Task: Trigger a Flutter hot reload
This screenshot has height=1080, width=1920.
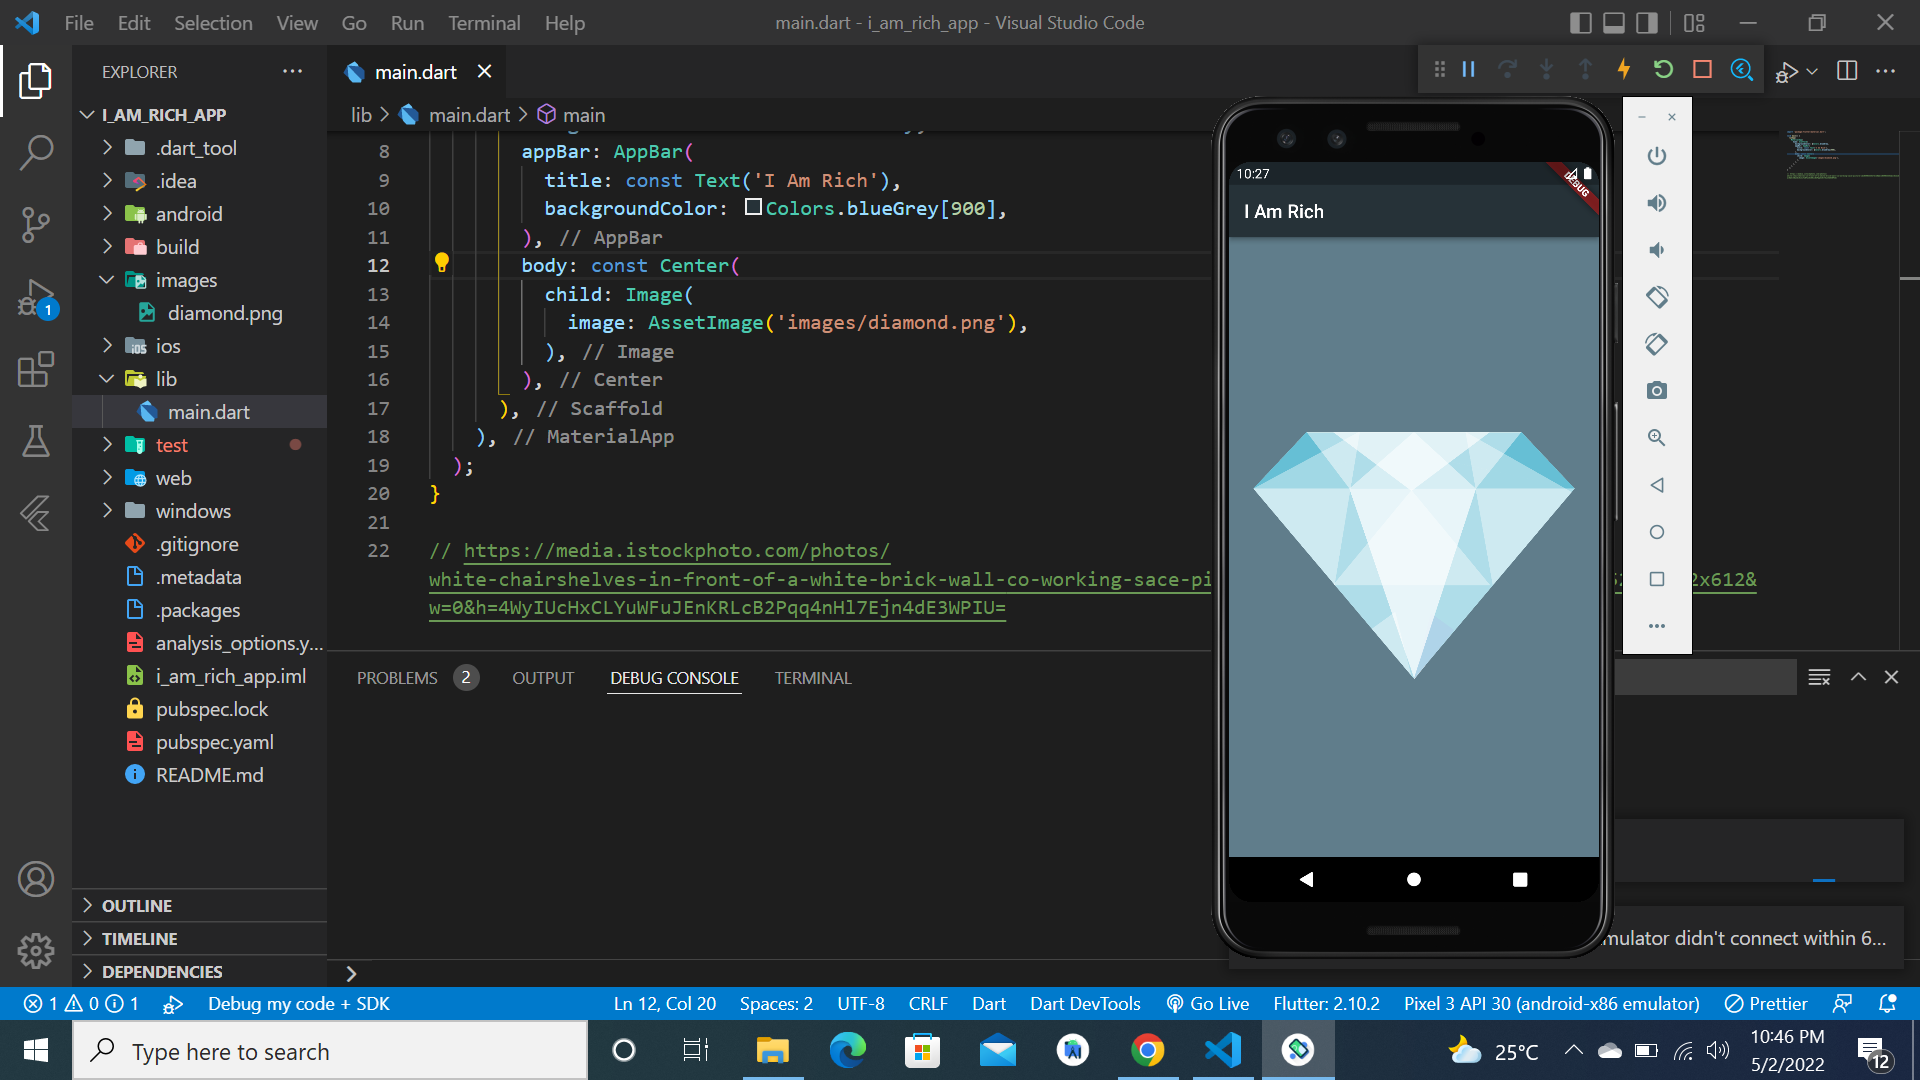Action: pos(1624,70)
